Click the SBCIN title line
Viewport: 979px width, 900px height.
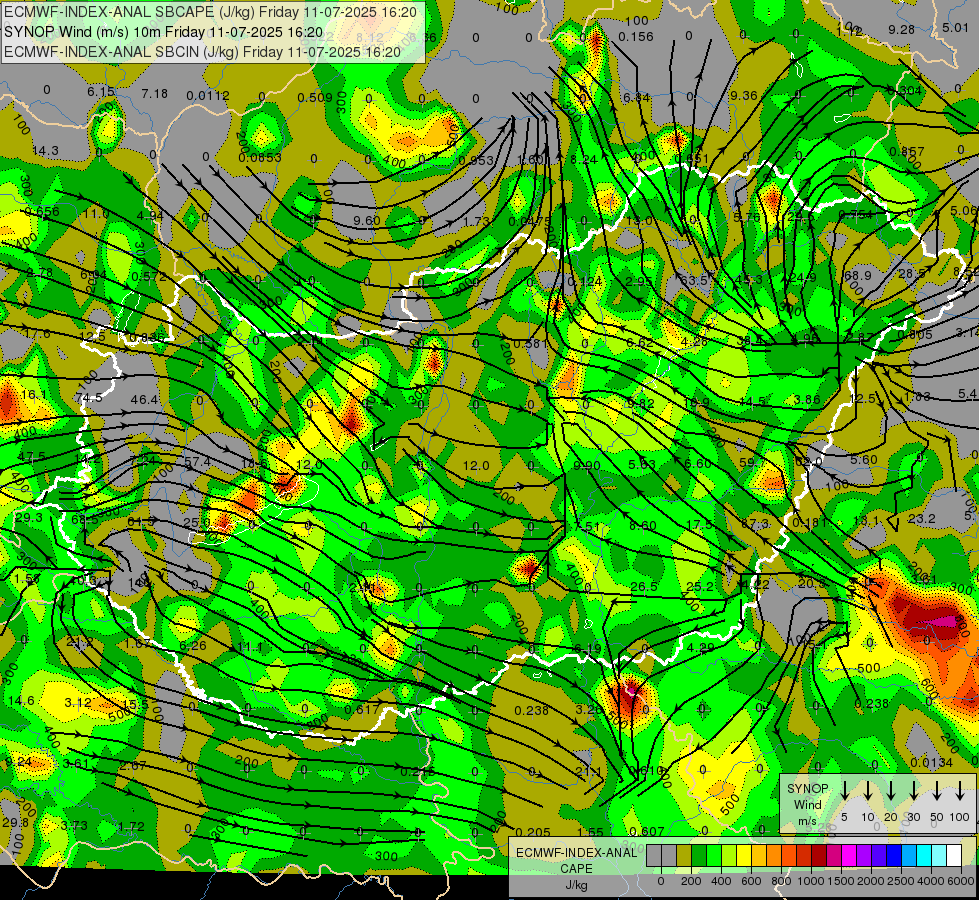202,52
